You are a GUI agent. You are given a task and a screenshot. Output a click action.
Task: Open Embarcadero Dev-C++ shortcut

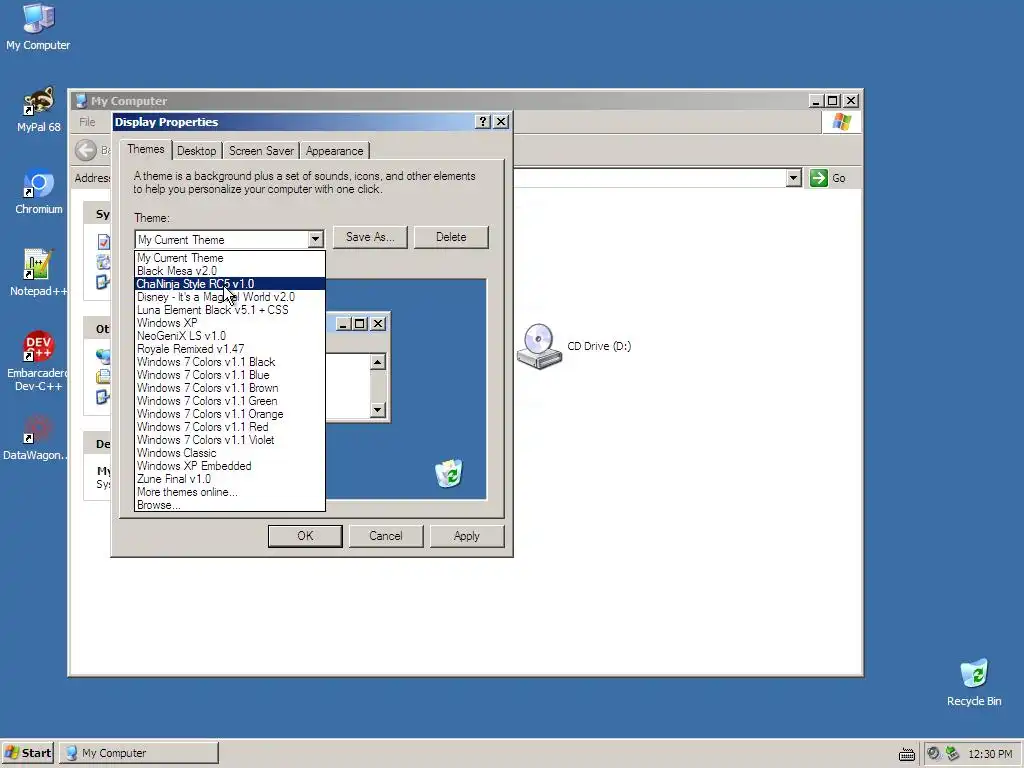[x=38, y=361]
